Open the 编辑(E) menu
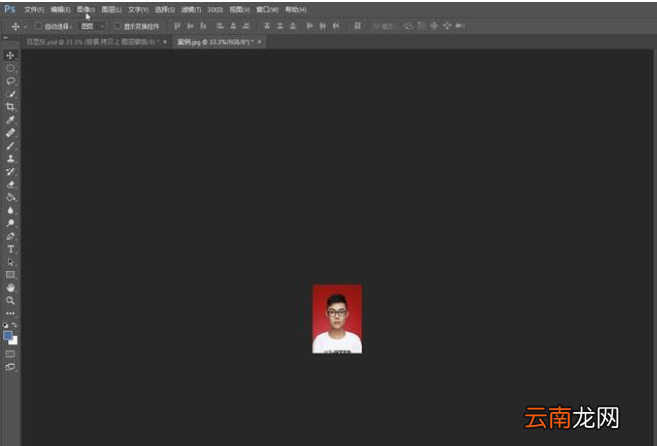The width and height of the screenshot is (657, 446). pos(60,9)
